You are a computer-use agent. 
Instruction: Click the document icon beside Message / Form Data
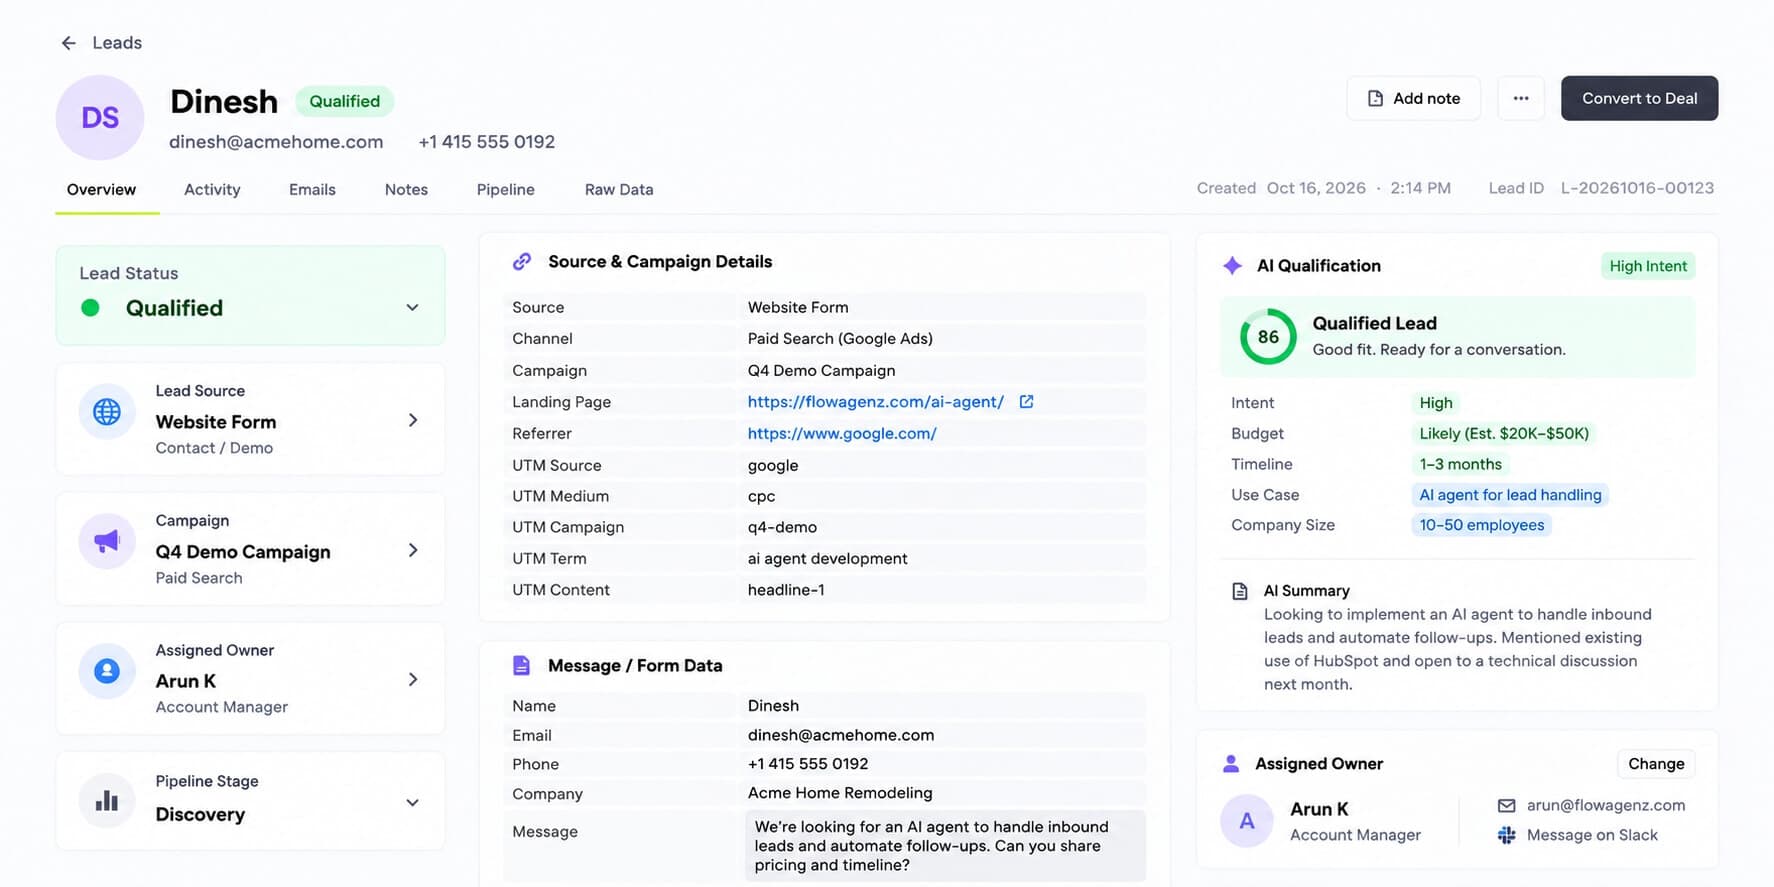(521, 665)
